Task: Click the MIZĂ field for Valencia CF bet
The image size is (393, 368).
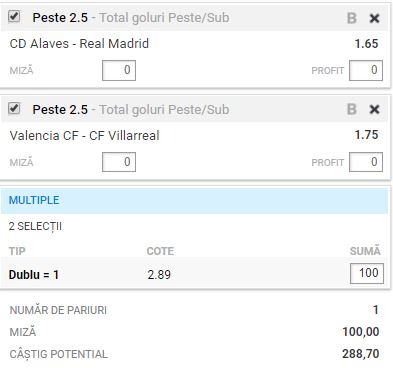Action: tap(119, 162)
